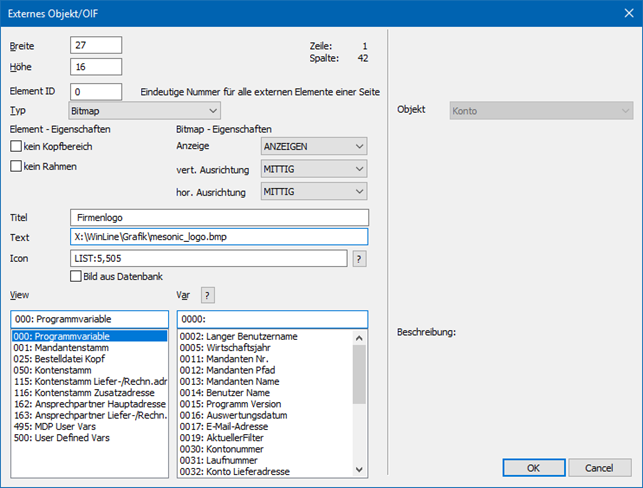Image resolution: width=643 pixels, height=488 pixels.
Task: Click the Cancel button
Action: 599,468
